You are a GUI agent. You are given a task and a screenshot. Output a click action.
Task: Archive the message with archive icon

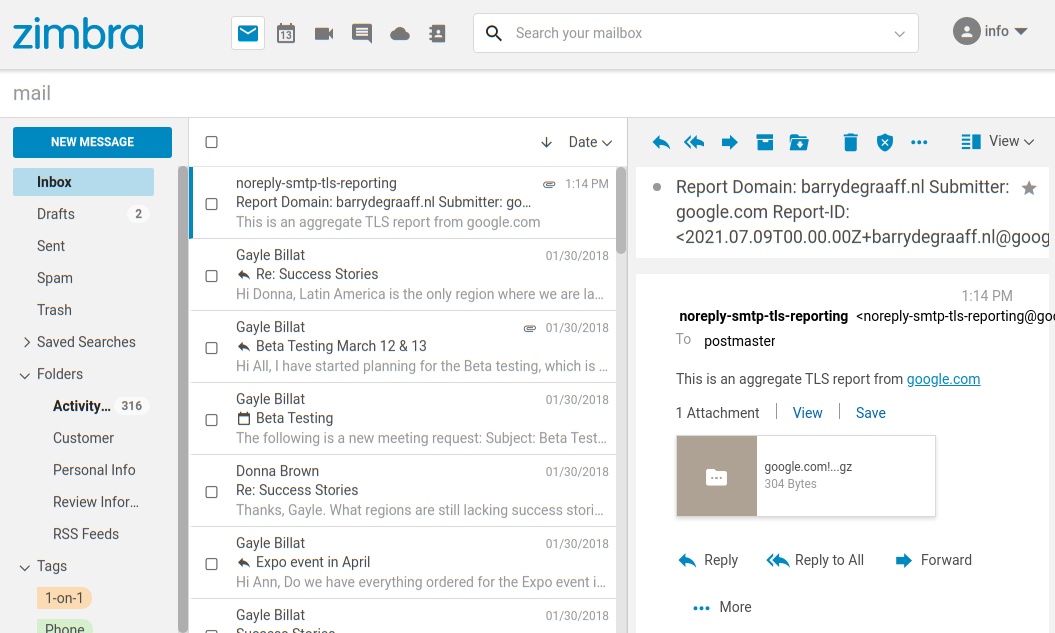pyautogui.click(x=765, y=142)
